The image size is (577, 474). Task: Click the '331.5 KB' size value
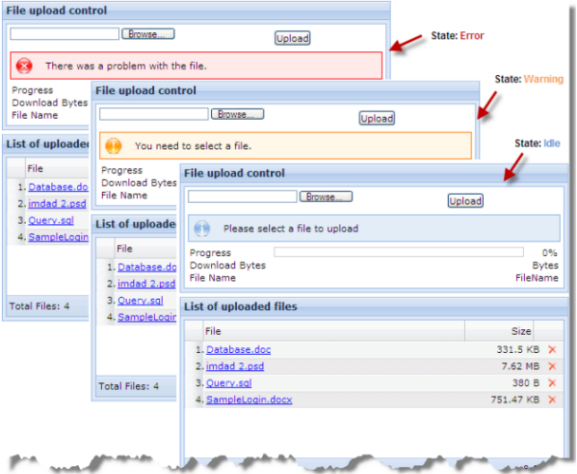(x=518, y=349)
